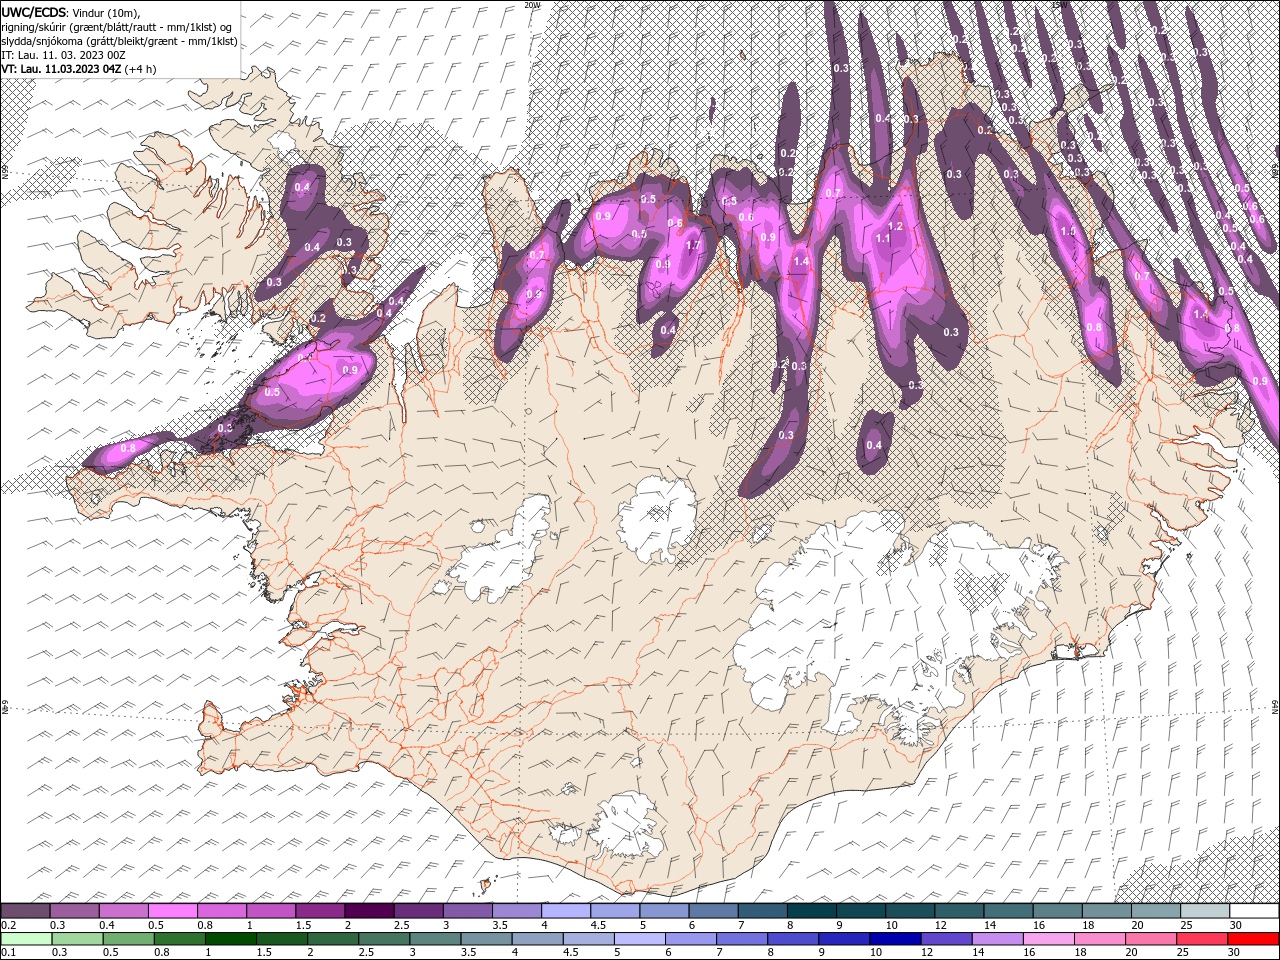Click the lower legend swatch labeled 20

[x=1151, y=938]
